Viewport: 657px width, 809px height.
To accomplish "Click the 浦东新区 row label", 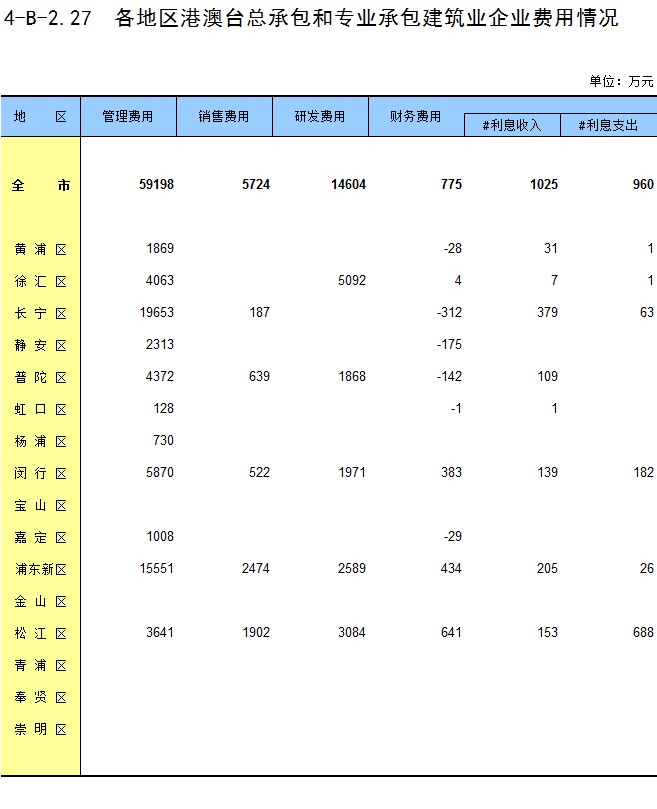I will 41,569.
